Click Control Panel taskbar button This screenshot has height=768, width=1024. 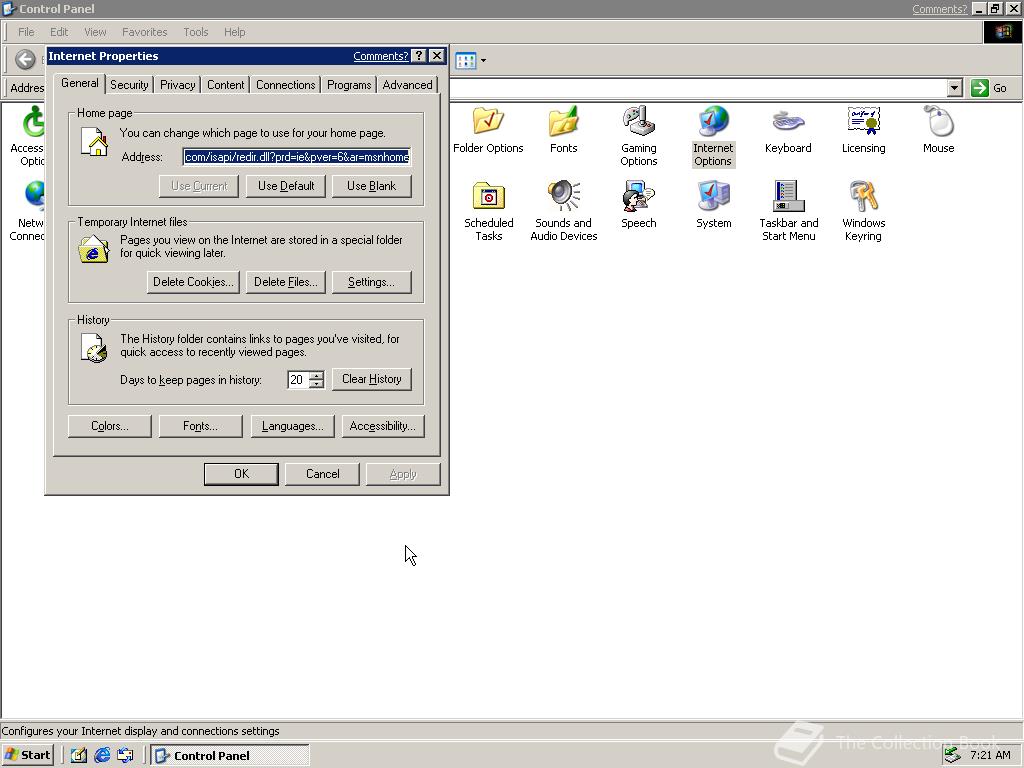pyautogui.click(x=230, y=755)
